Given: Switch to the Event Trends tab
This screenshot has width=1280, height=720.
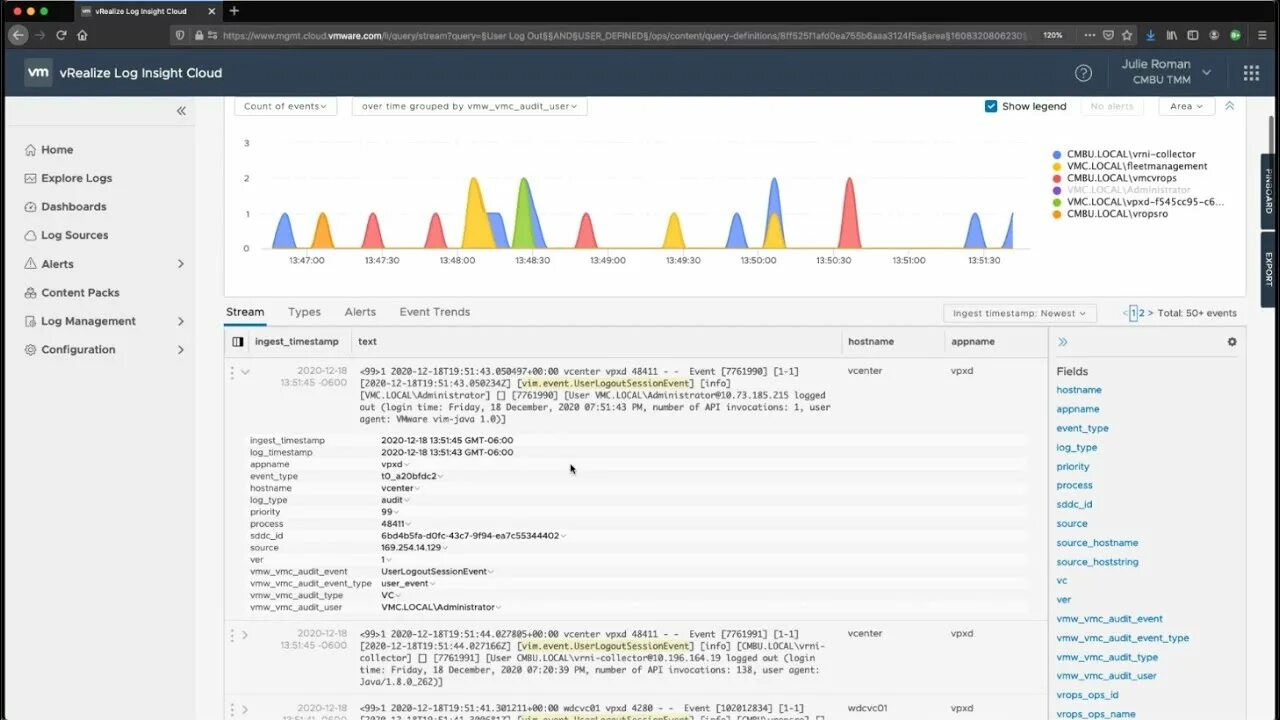Looking at the screenshot, I should point(434,312).
